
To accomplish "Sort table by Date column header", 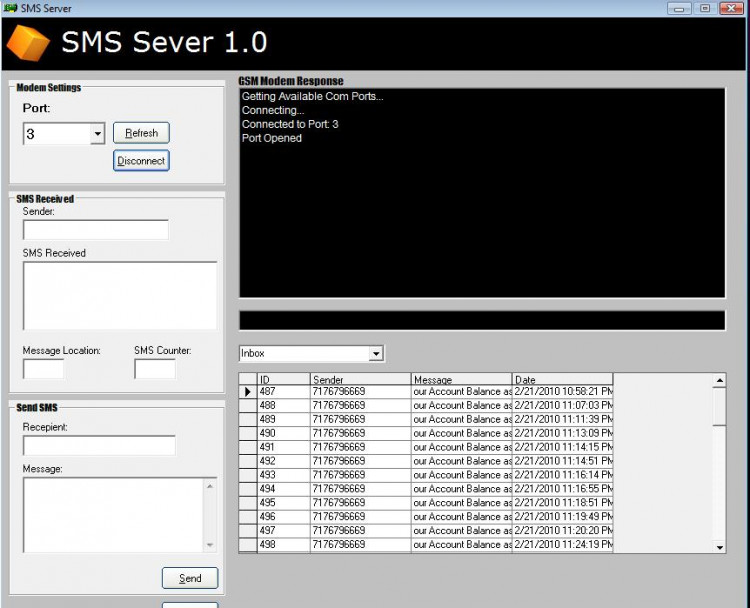I will click(x=562, y=380).
